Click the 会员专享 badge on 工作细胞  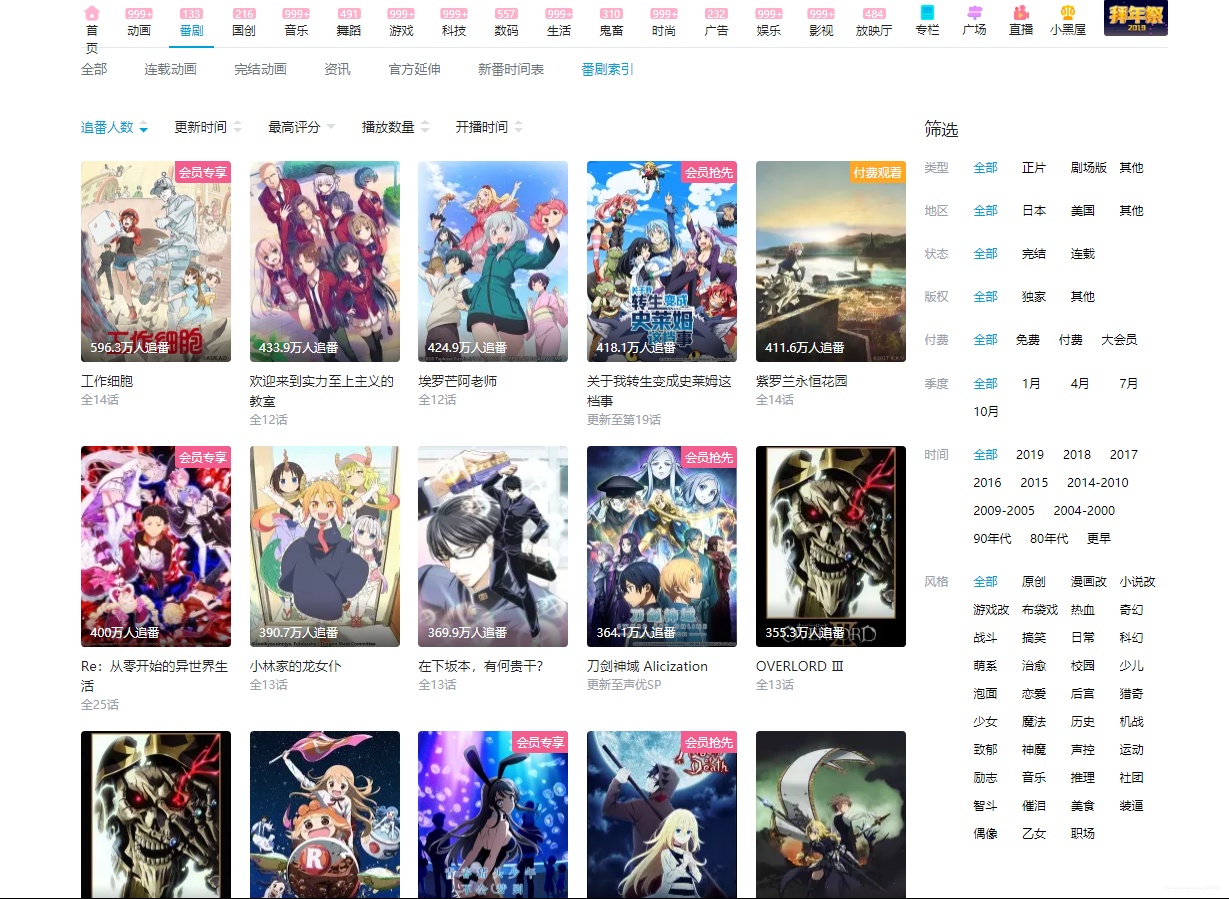pos(203,173)
